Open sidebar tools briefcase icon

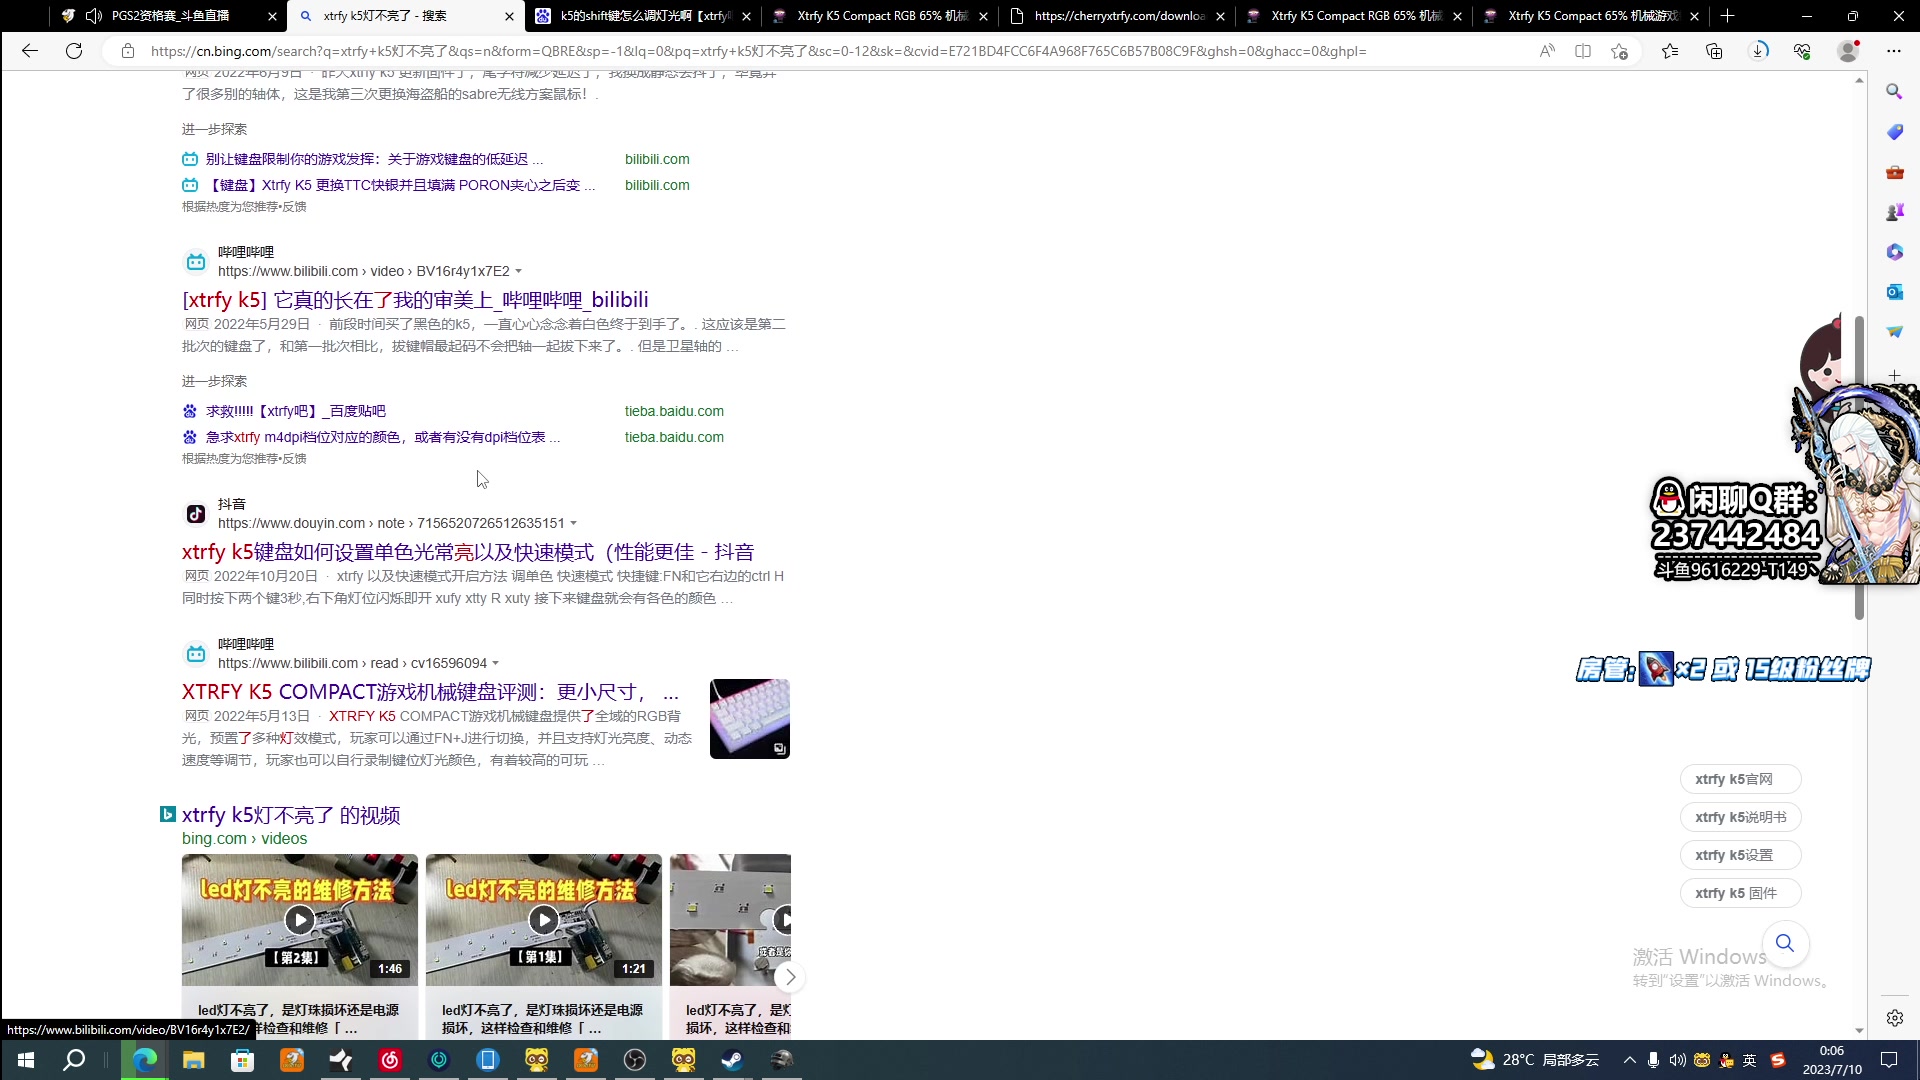(1894, 172)
